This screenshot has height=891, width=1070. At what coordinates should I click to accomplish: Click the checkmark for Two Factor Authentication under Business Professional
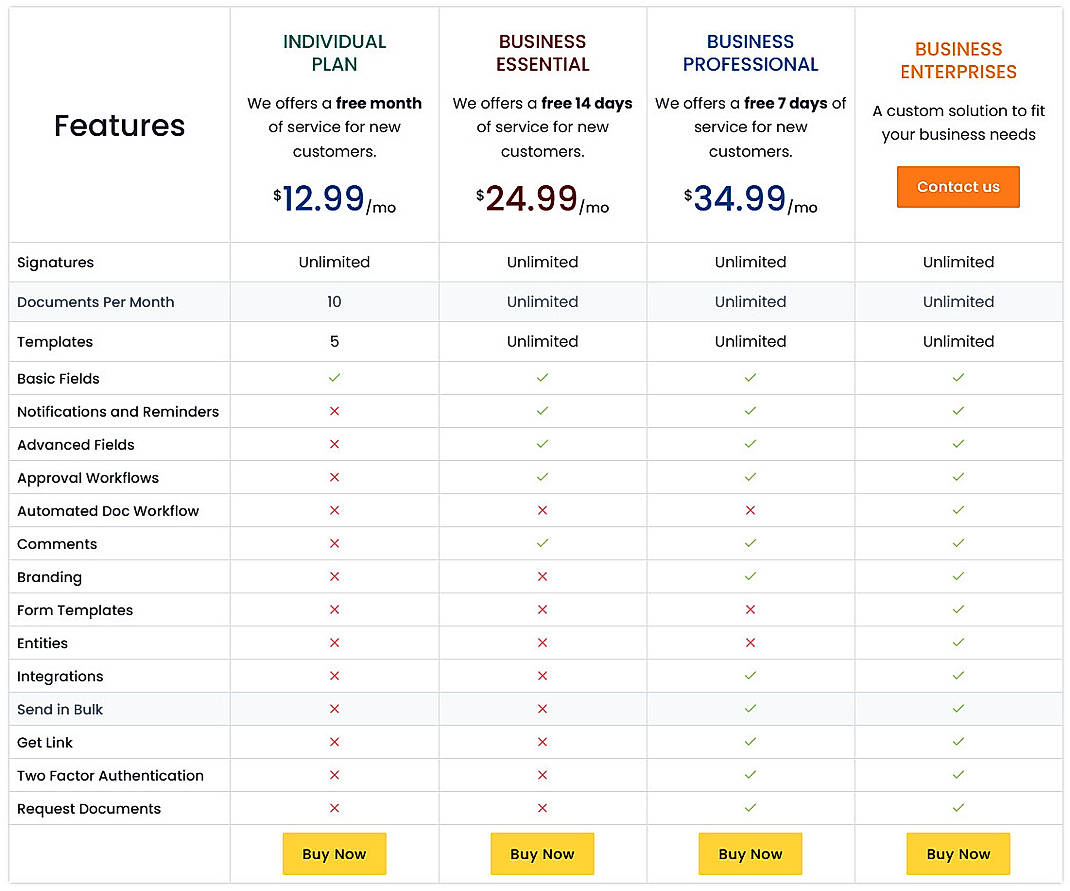tap(750, 774)
